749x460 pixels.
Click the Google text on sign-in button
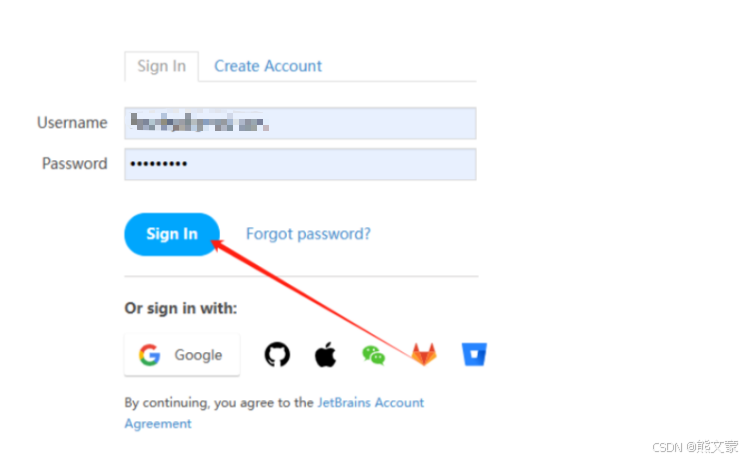(x=198, y=355)
